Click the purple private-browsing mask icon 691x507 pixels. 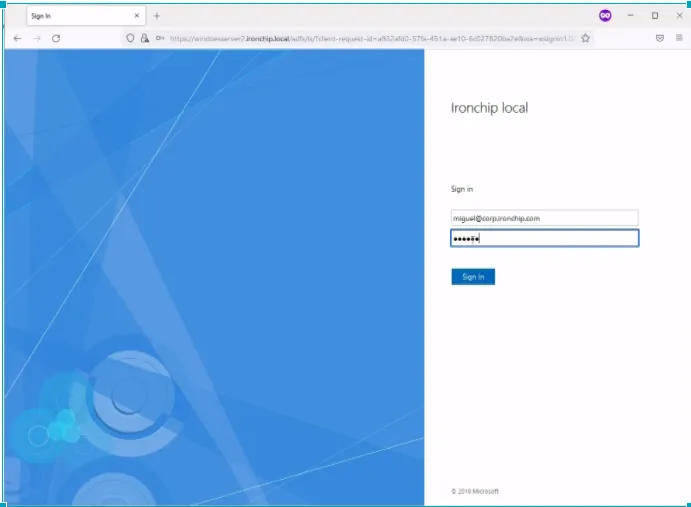click(x=605, y=16)
